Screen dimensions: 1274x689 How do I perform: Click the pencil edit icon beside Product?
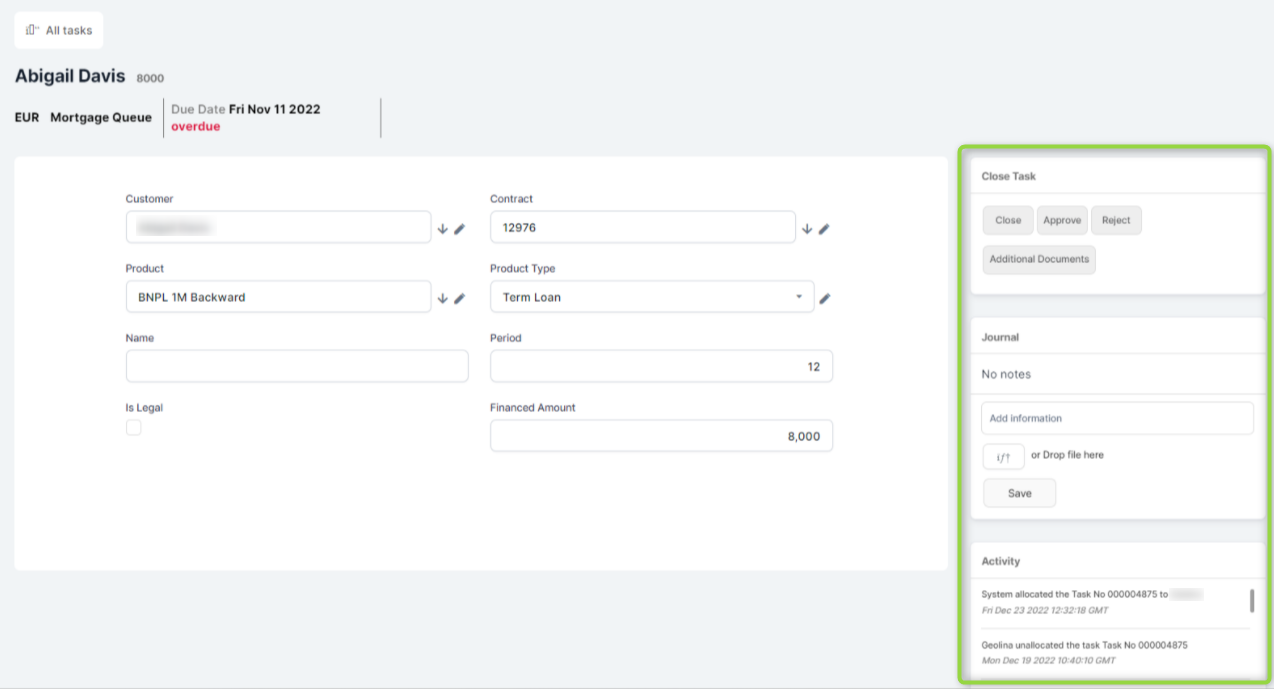(x=460, y=298)
